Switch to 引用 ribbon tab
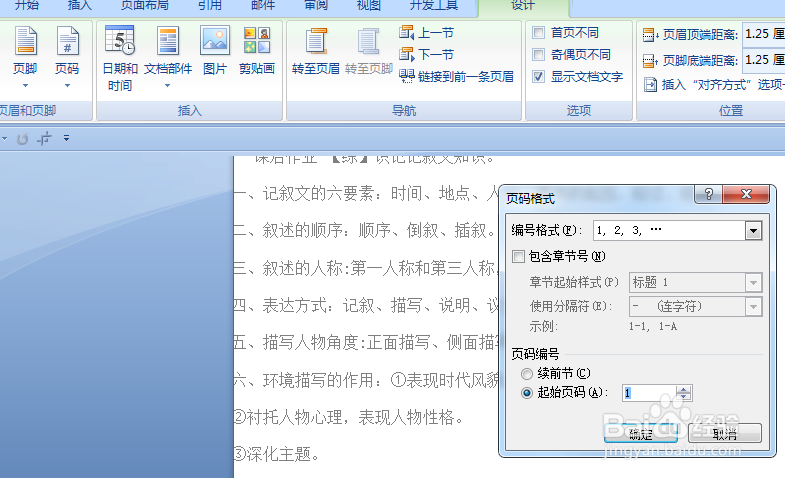Image resolution: width=785 pixels, height=478 pixels. pos(210,6)
